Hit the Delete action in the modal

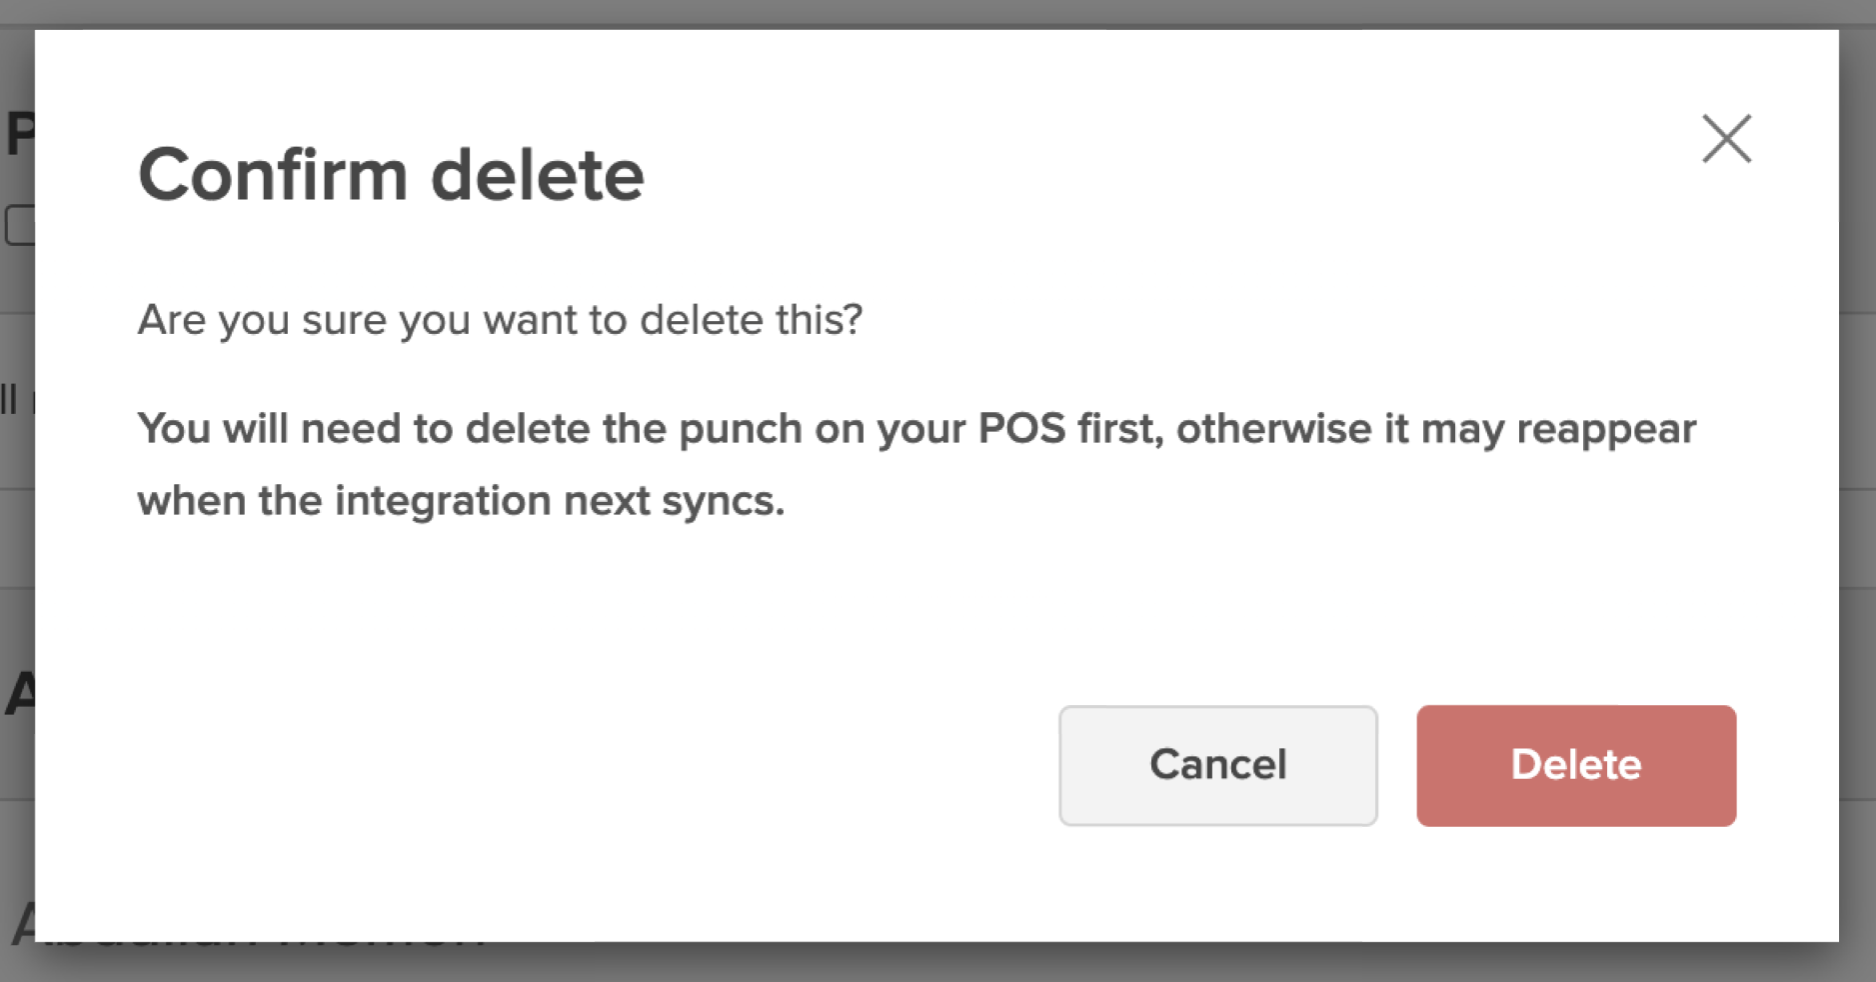tap(1576, 765)
